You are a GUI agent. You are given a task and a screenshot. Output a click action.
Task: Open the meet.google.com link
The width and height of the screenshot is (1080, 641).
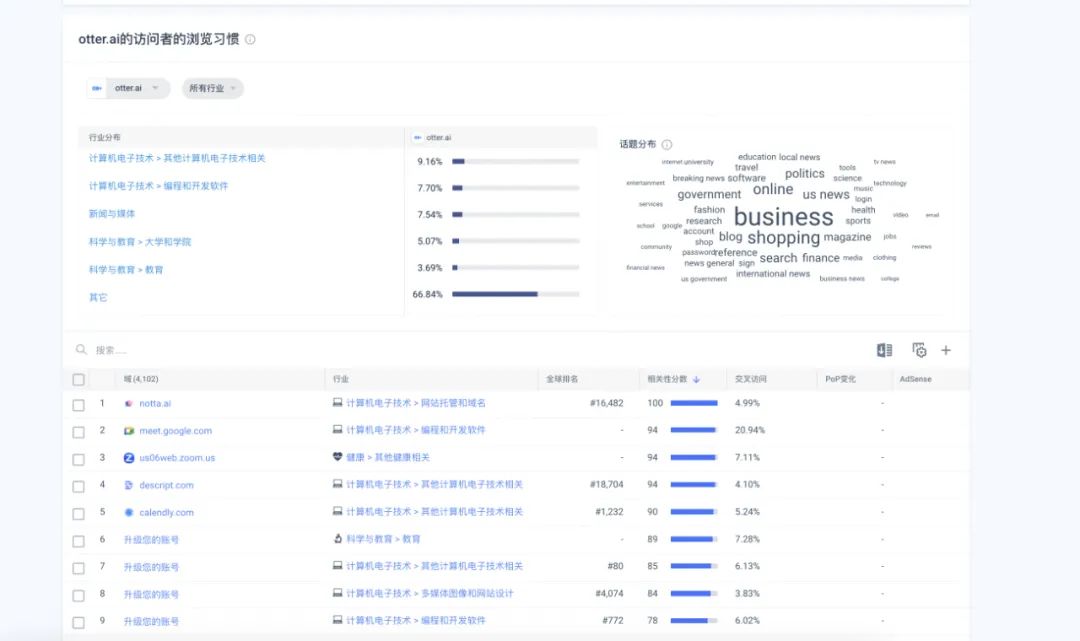click(176, 431)
